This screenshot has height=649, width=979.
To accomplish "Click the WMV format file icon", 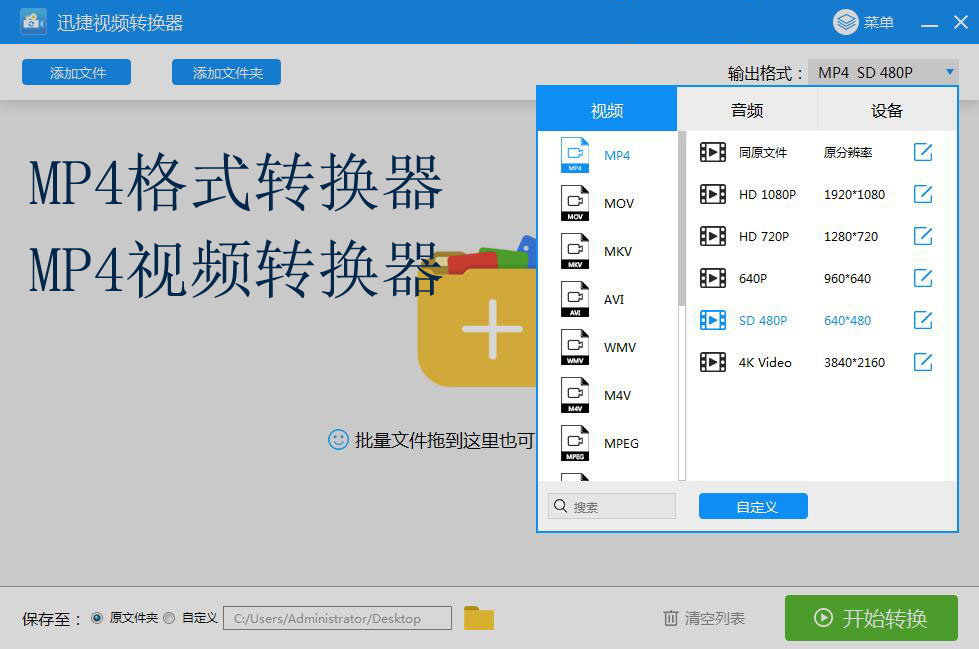I will coord(574,347).
